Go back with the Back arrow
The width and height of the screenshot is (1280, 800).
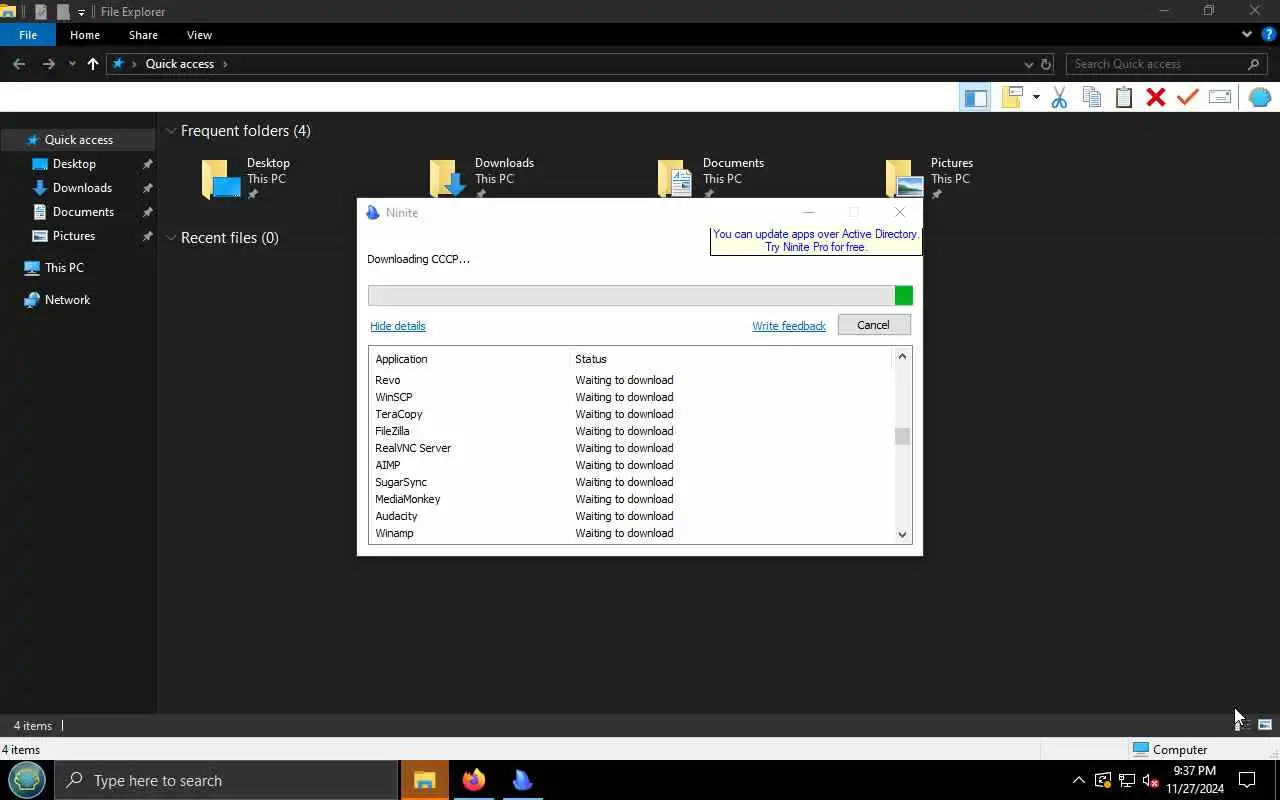tap(19, 64)
